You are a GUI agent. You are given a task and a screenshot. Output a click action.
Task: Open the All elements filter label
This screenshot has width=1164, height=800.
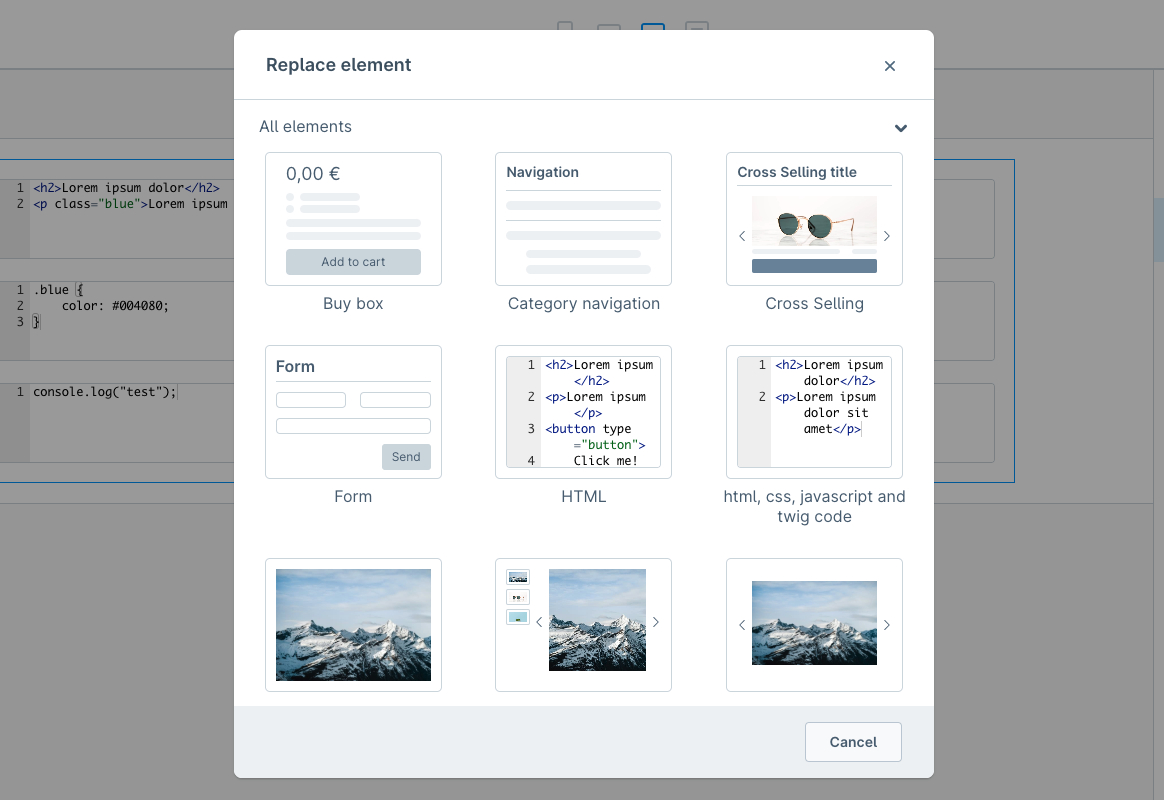pyautogui.click(x=306, y=127)
